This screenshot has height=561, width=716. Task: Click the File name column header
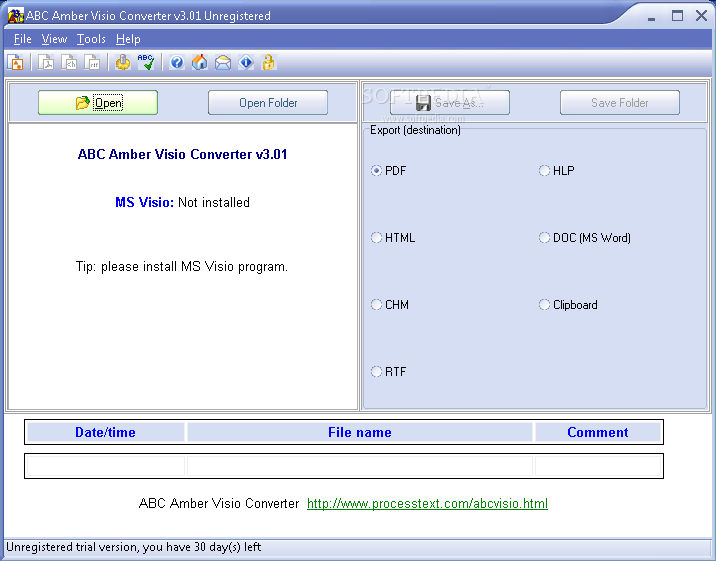pyautogui.click(x=360, y=432)
